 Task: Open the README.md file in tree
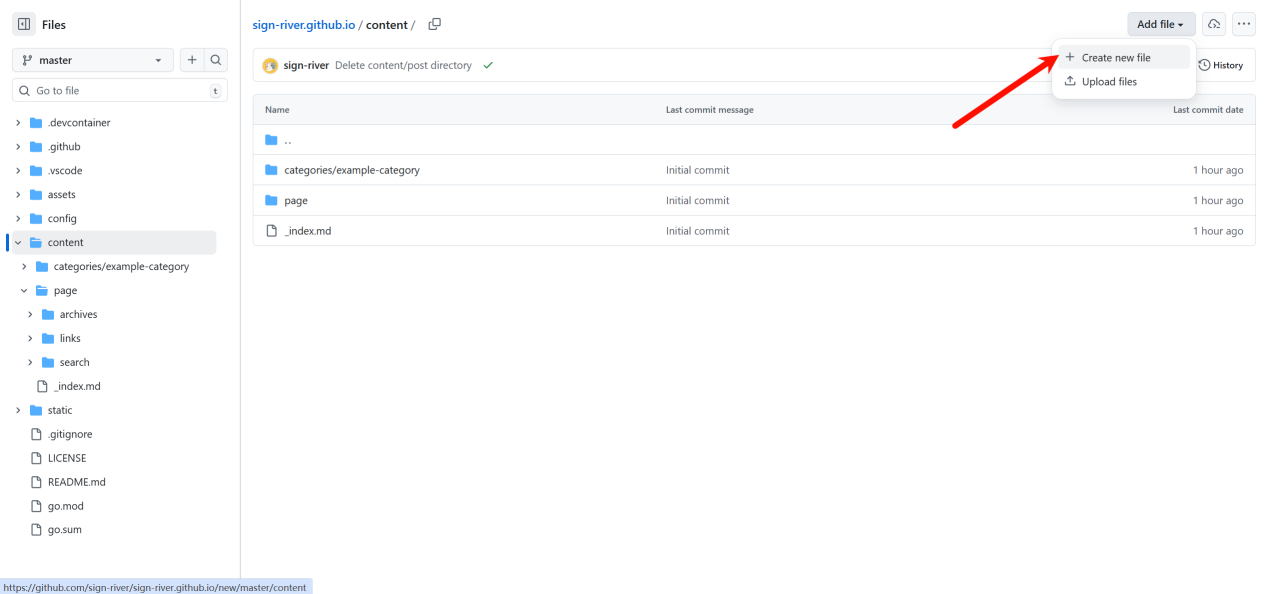76,483
